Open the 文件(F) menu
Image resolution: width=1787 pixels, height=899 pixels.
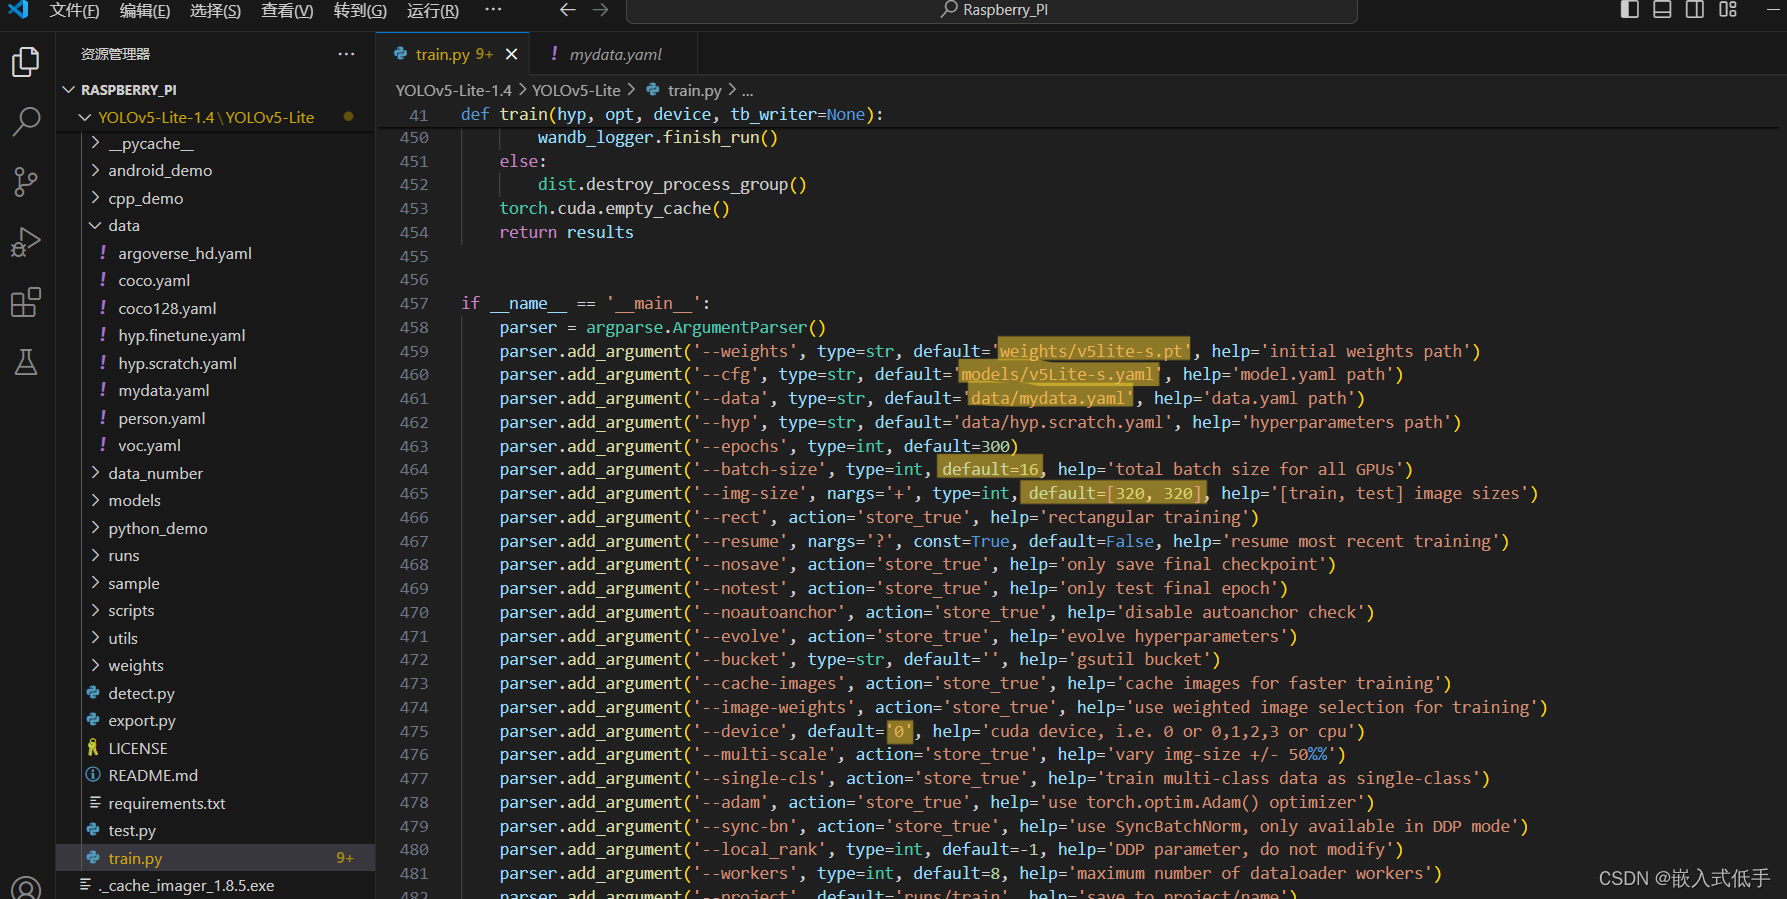pos(74,11)
